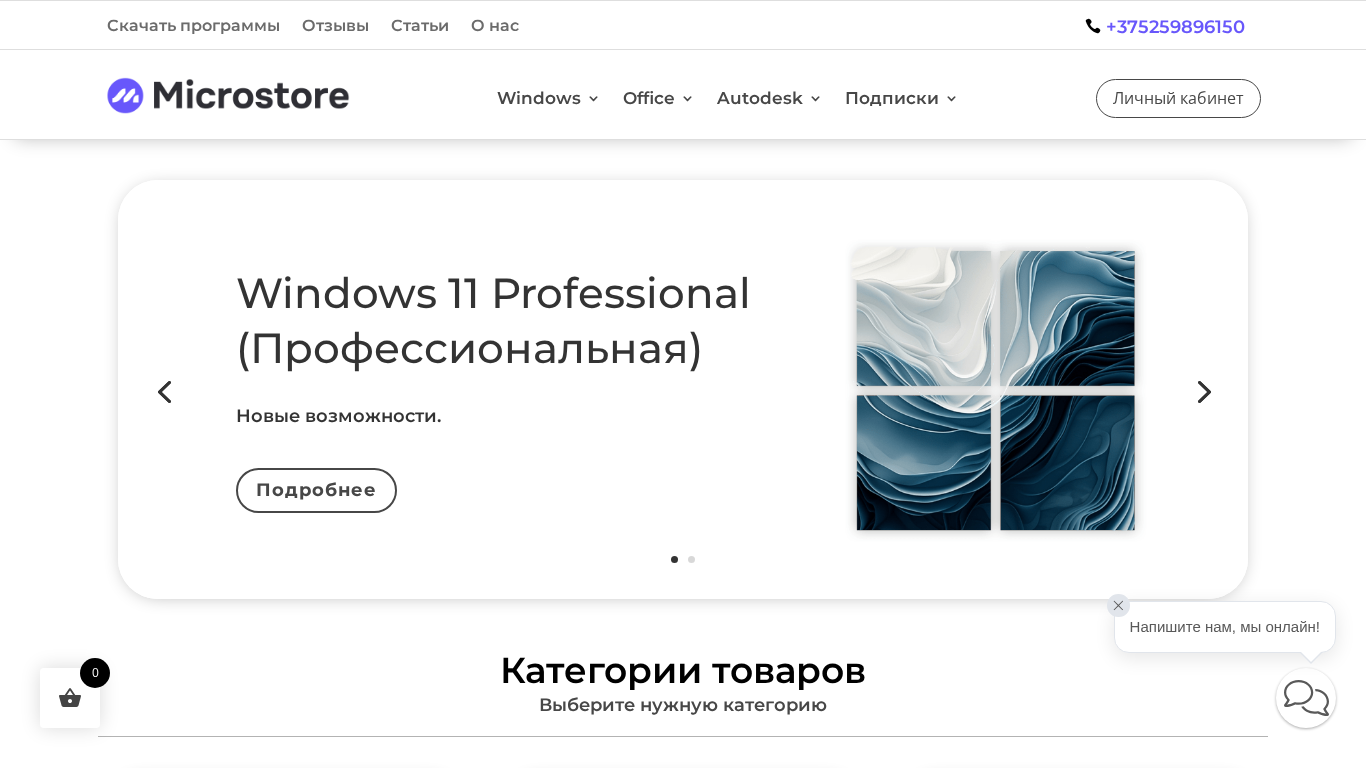Click the 'Напишите нам, мы онлайн!' message
Image resolution: width=1366 pixels, height=768 pixels.
point(1224,627)
